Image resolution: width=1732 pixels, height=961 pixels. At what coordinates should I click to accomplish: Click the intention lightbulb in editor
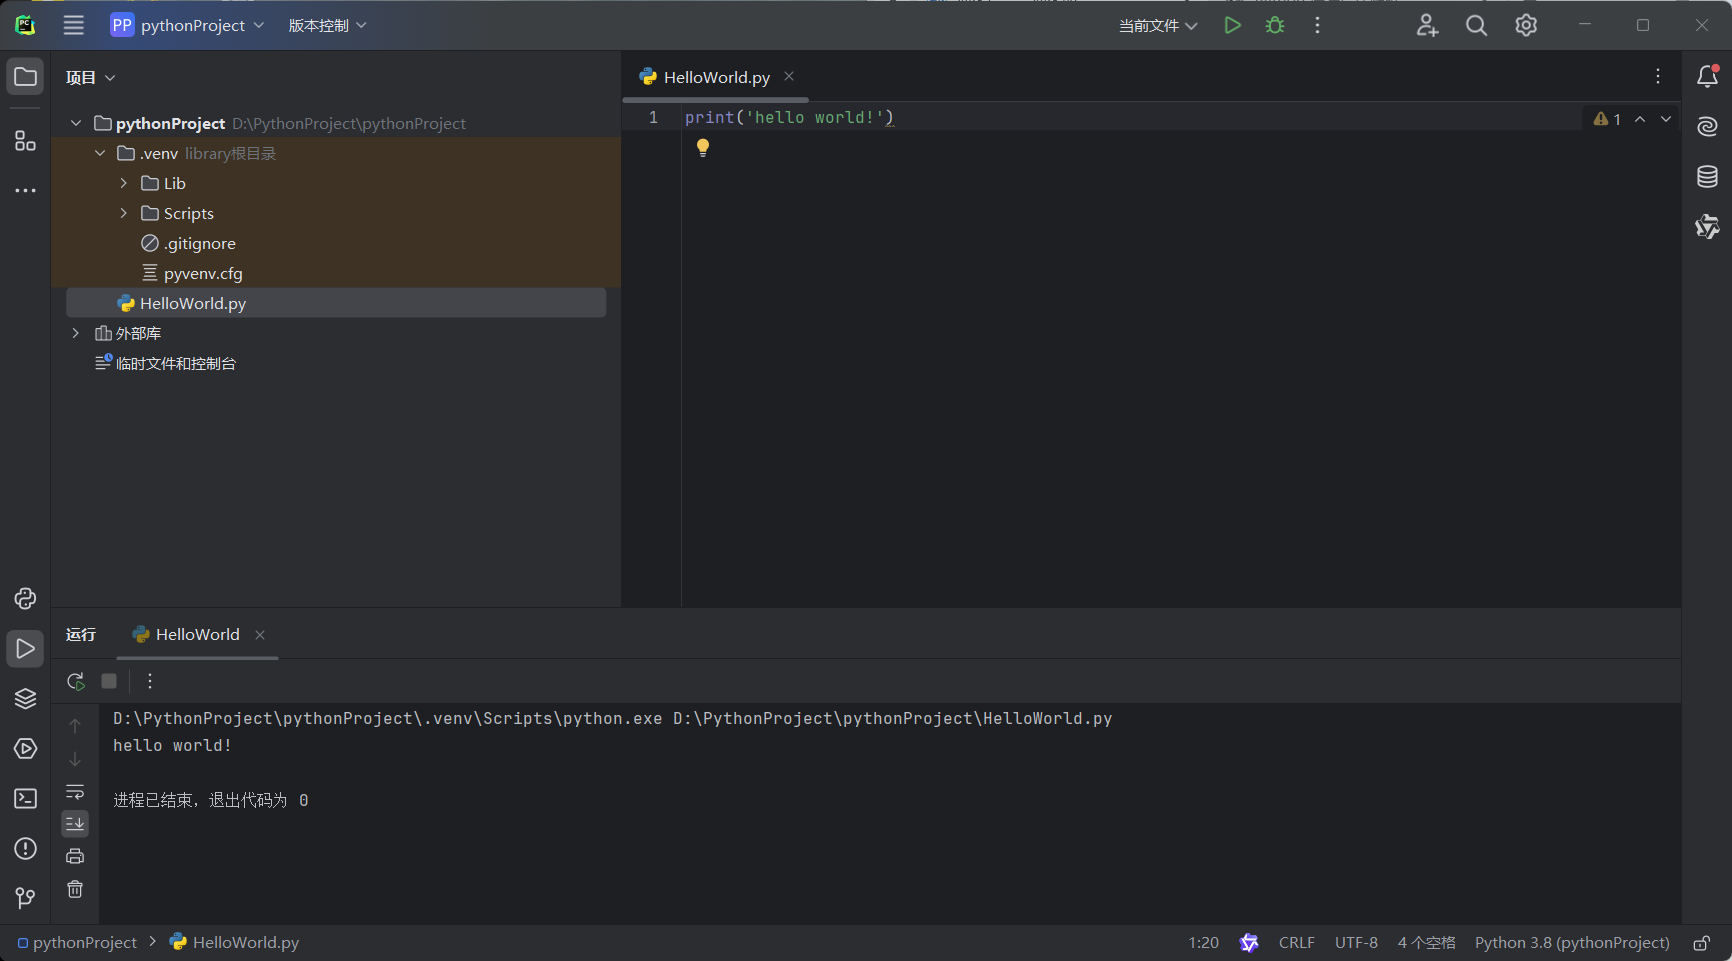[703, 148]
